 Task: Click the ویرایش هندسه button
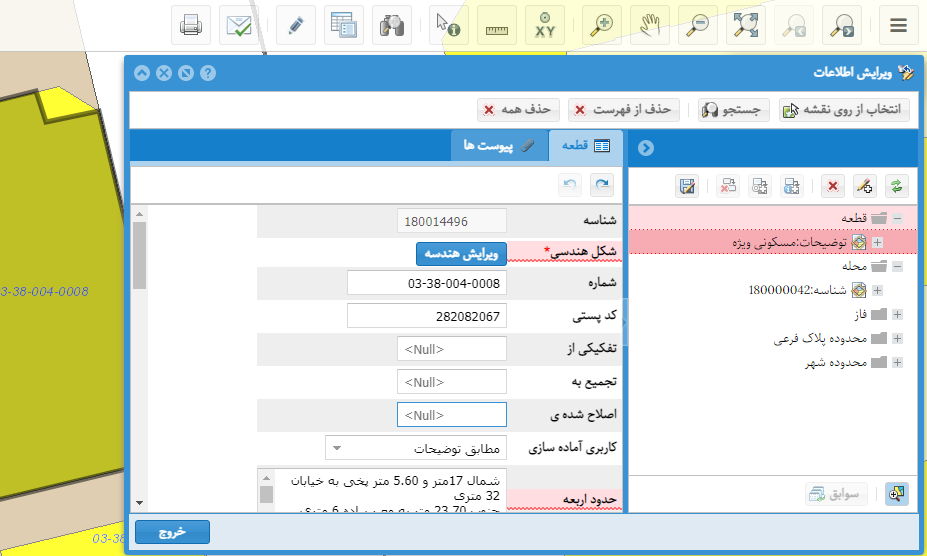click(461, 254)
